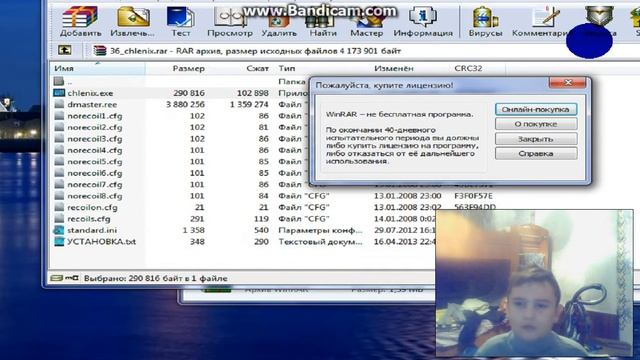Click the disk icon in status bar
Screen dimensions: 640x360
coord(56,278)
